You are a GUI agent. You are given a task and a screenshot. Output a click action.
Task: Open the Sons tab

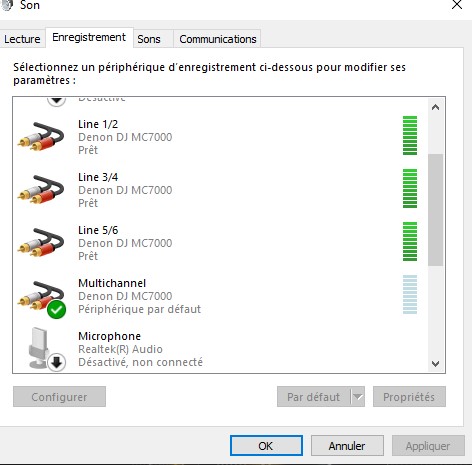149,39
